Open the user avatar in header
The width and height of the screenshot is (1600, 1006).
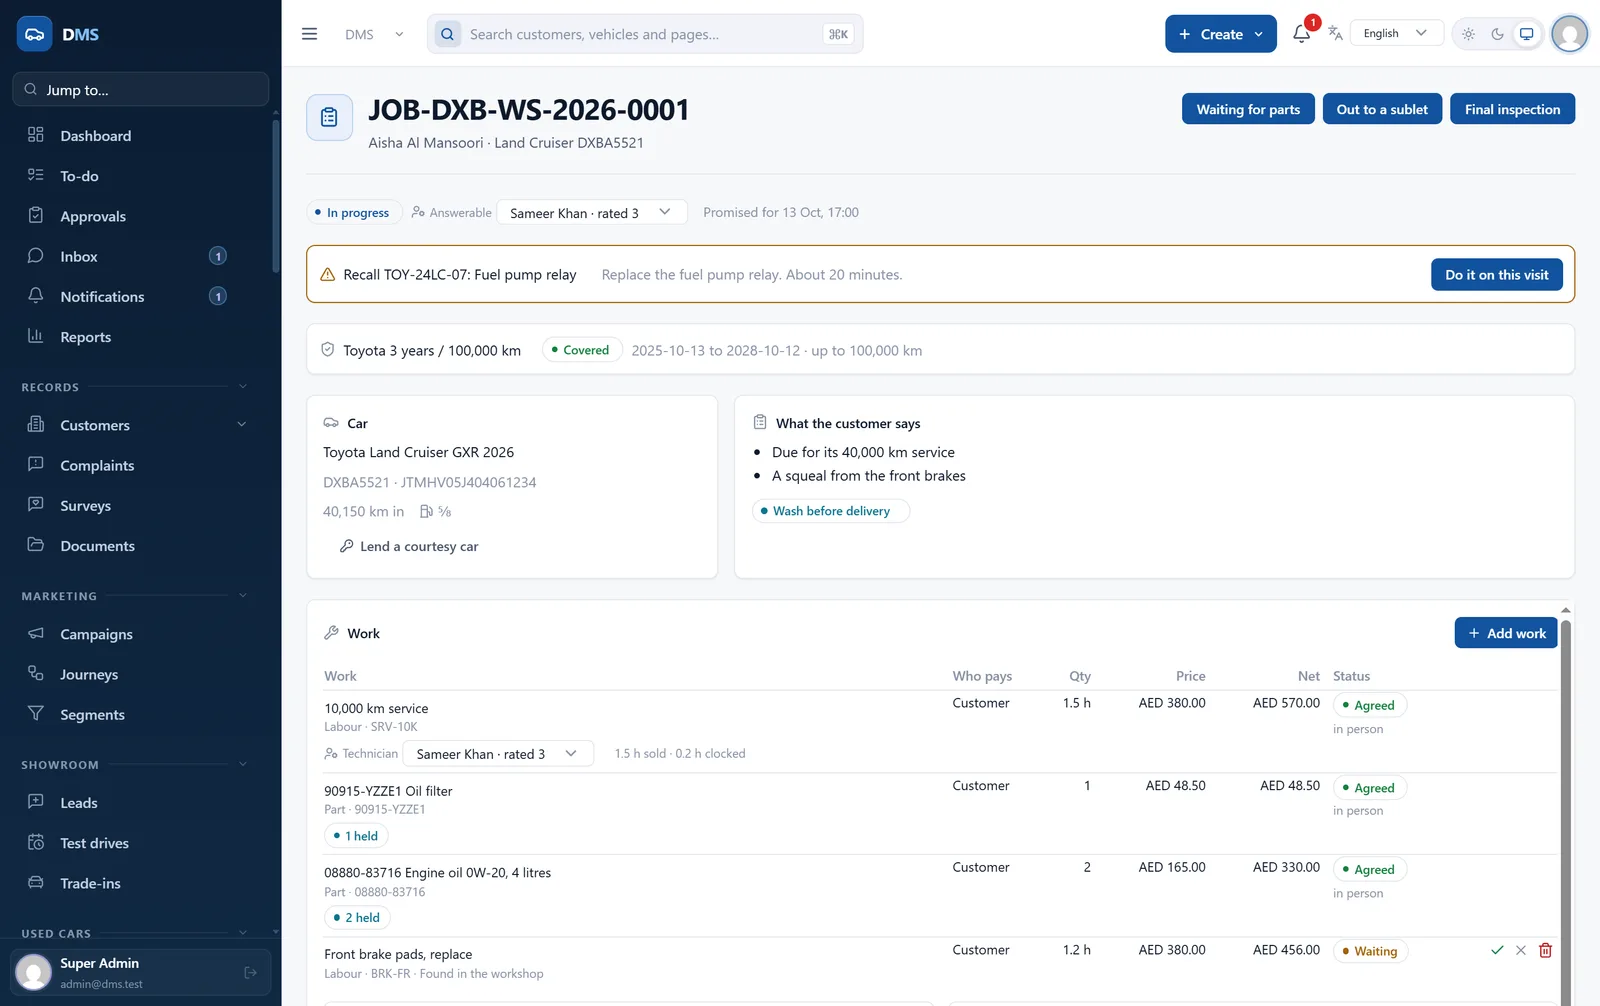coord(1569,34)
